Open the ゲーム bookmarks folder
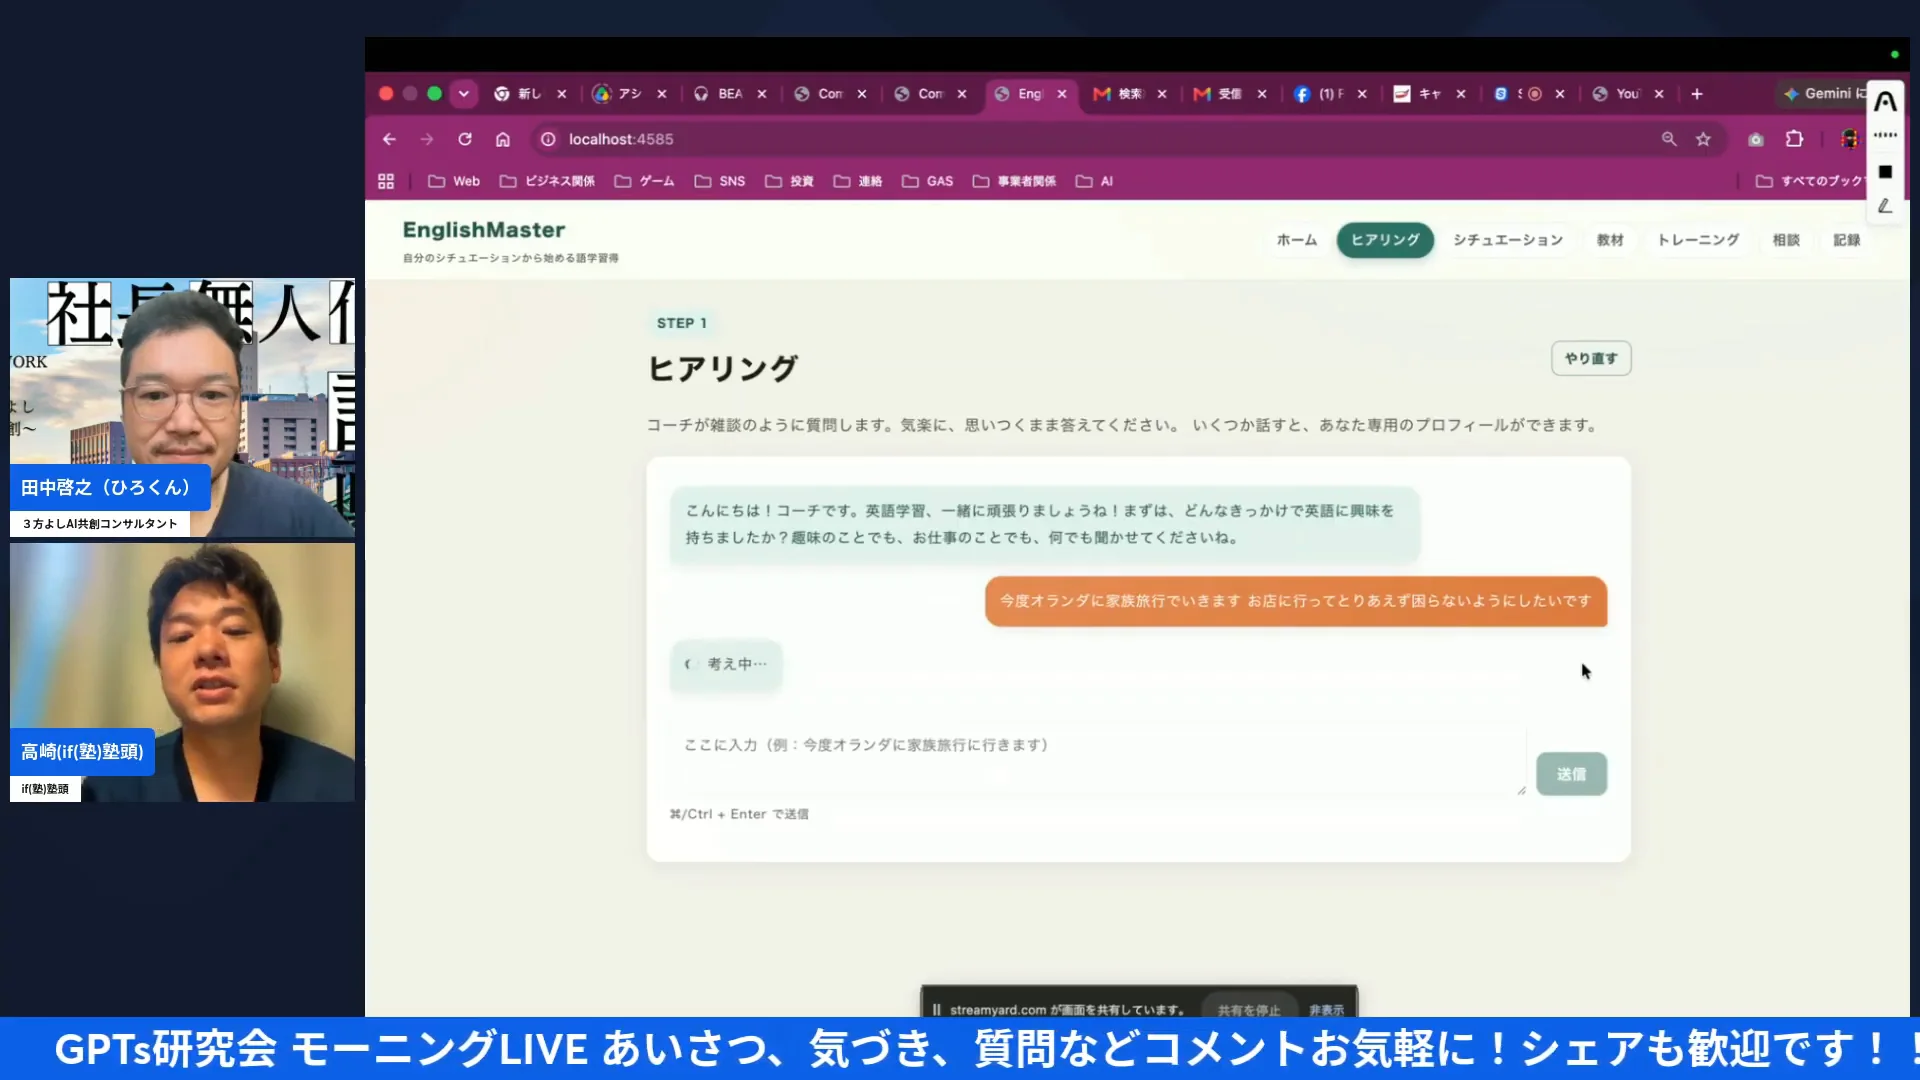 click(644, 181)
